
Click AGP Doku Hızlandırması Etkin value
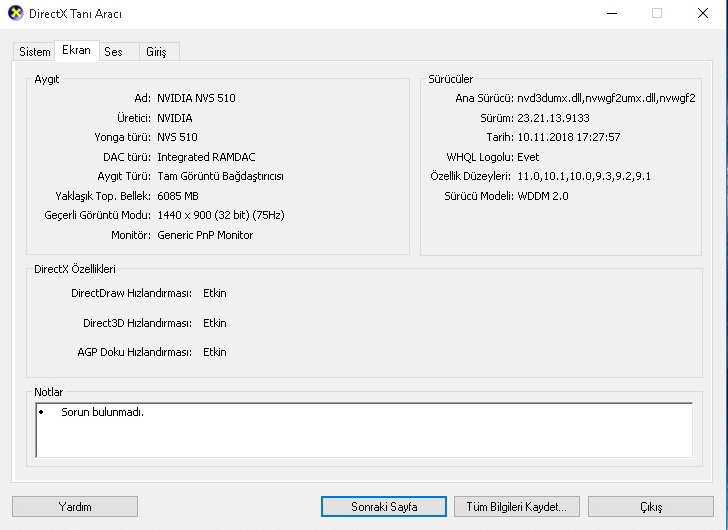(214, 352)
